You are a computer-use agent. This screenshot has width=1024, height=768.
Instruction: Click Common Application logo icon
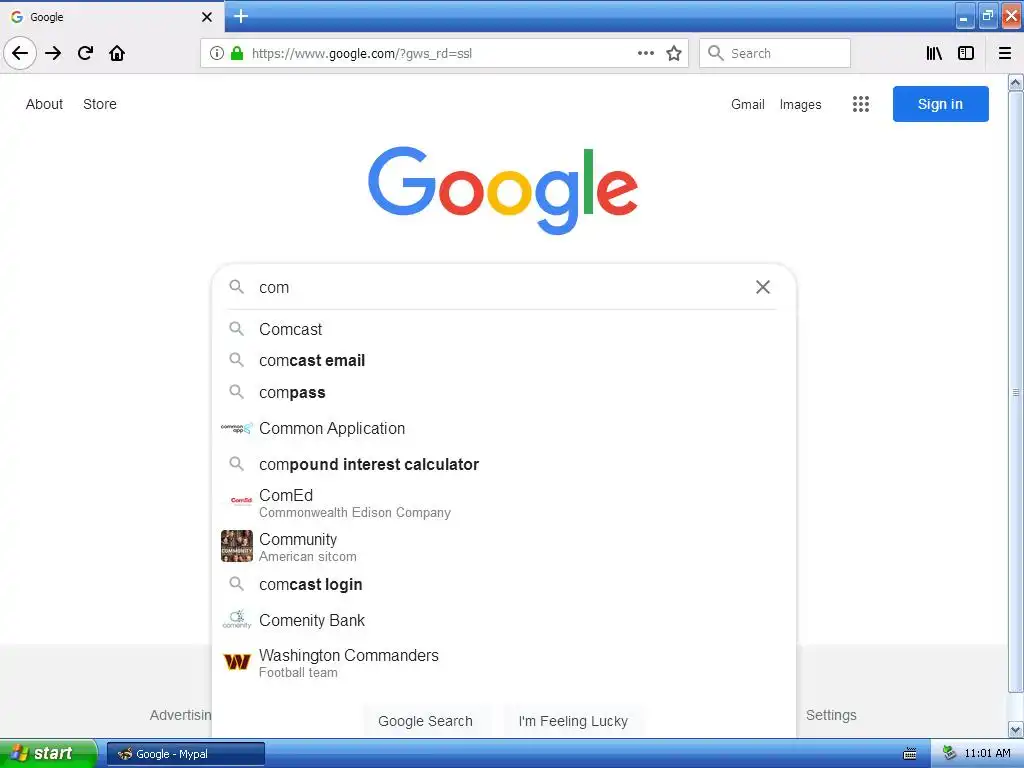point(236,428)
